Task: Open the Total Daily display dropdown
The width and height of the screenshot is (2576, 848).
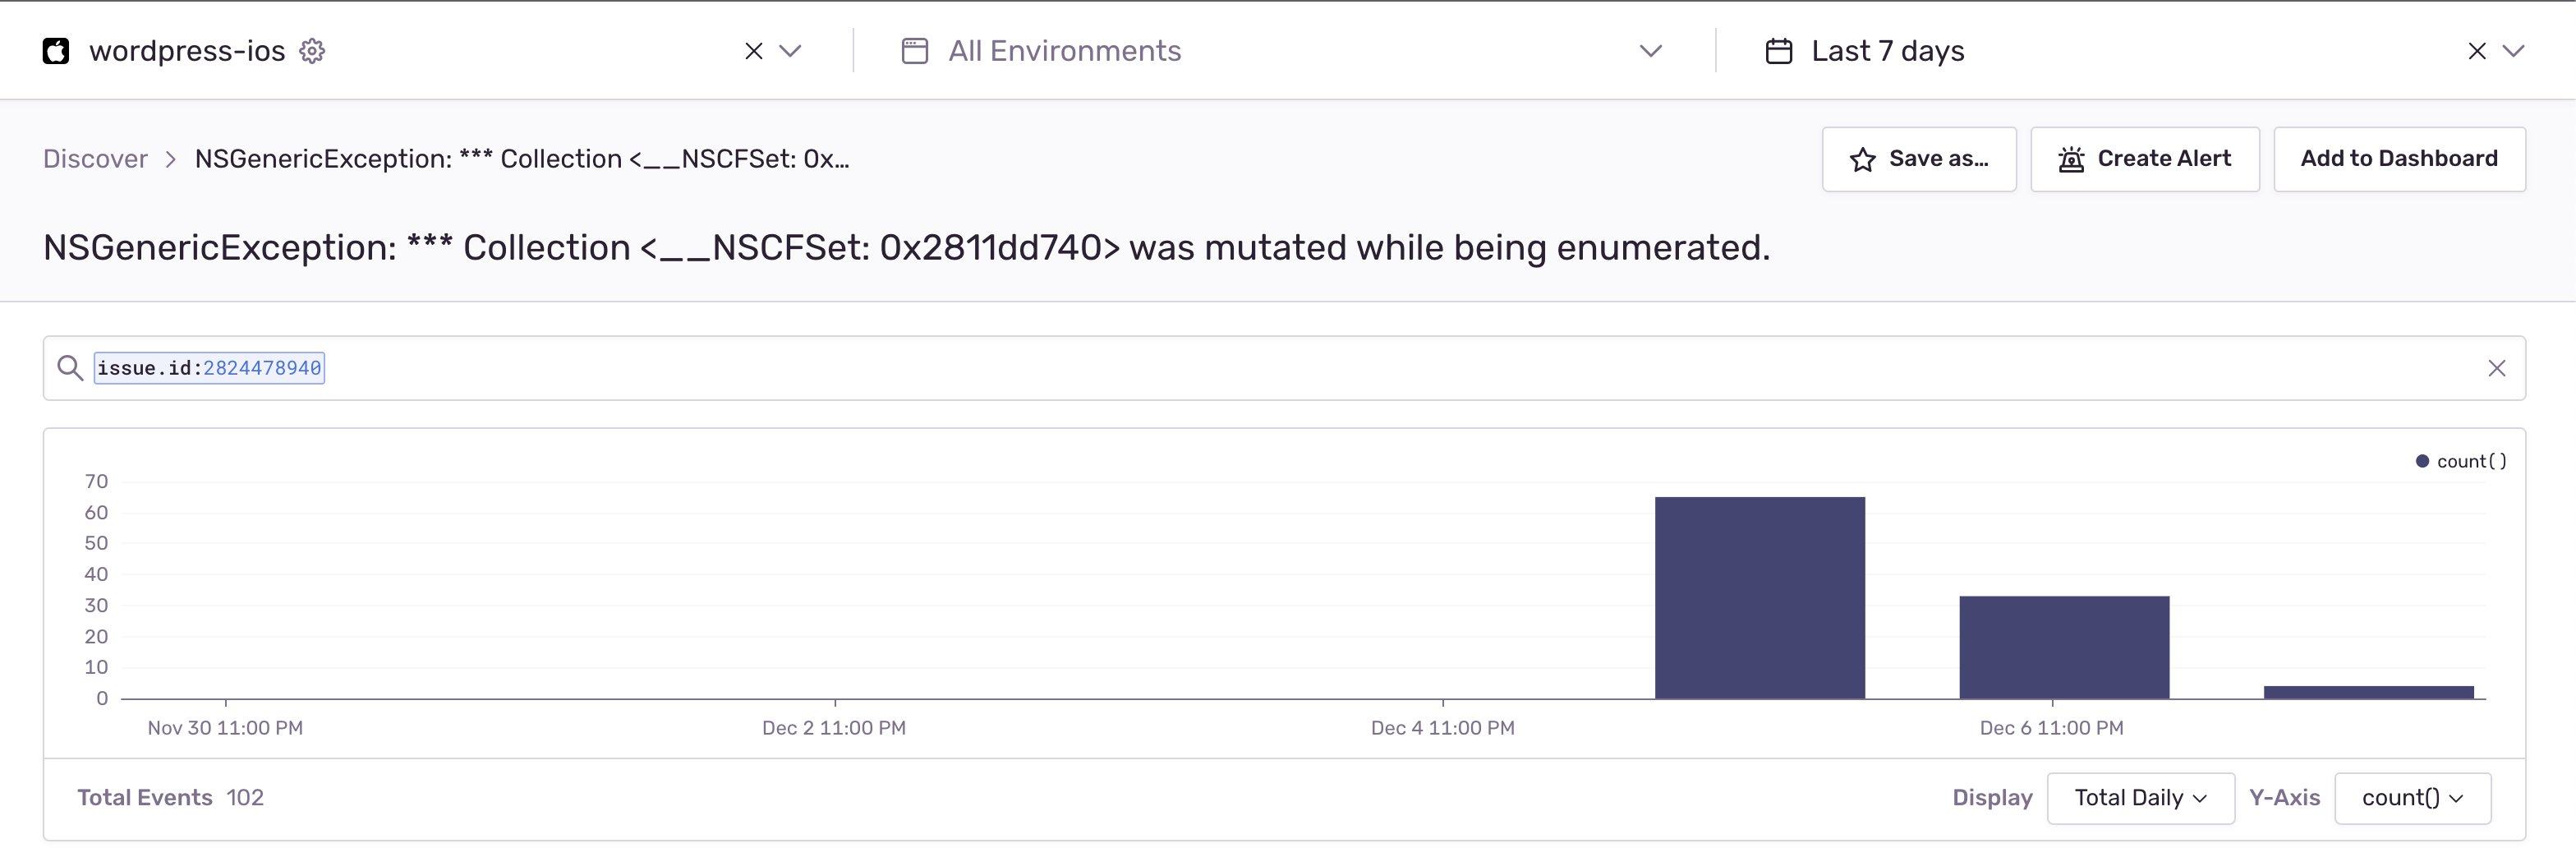Action: pyautogui.click(x=2140, y=798)
